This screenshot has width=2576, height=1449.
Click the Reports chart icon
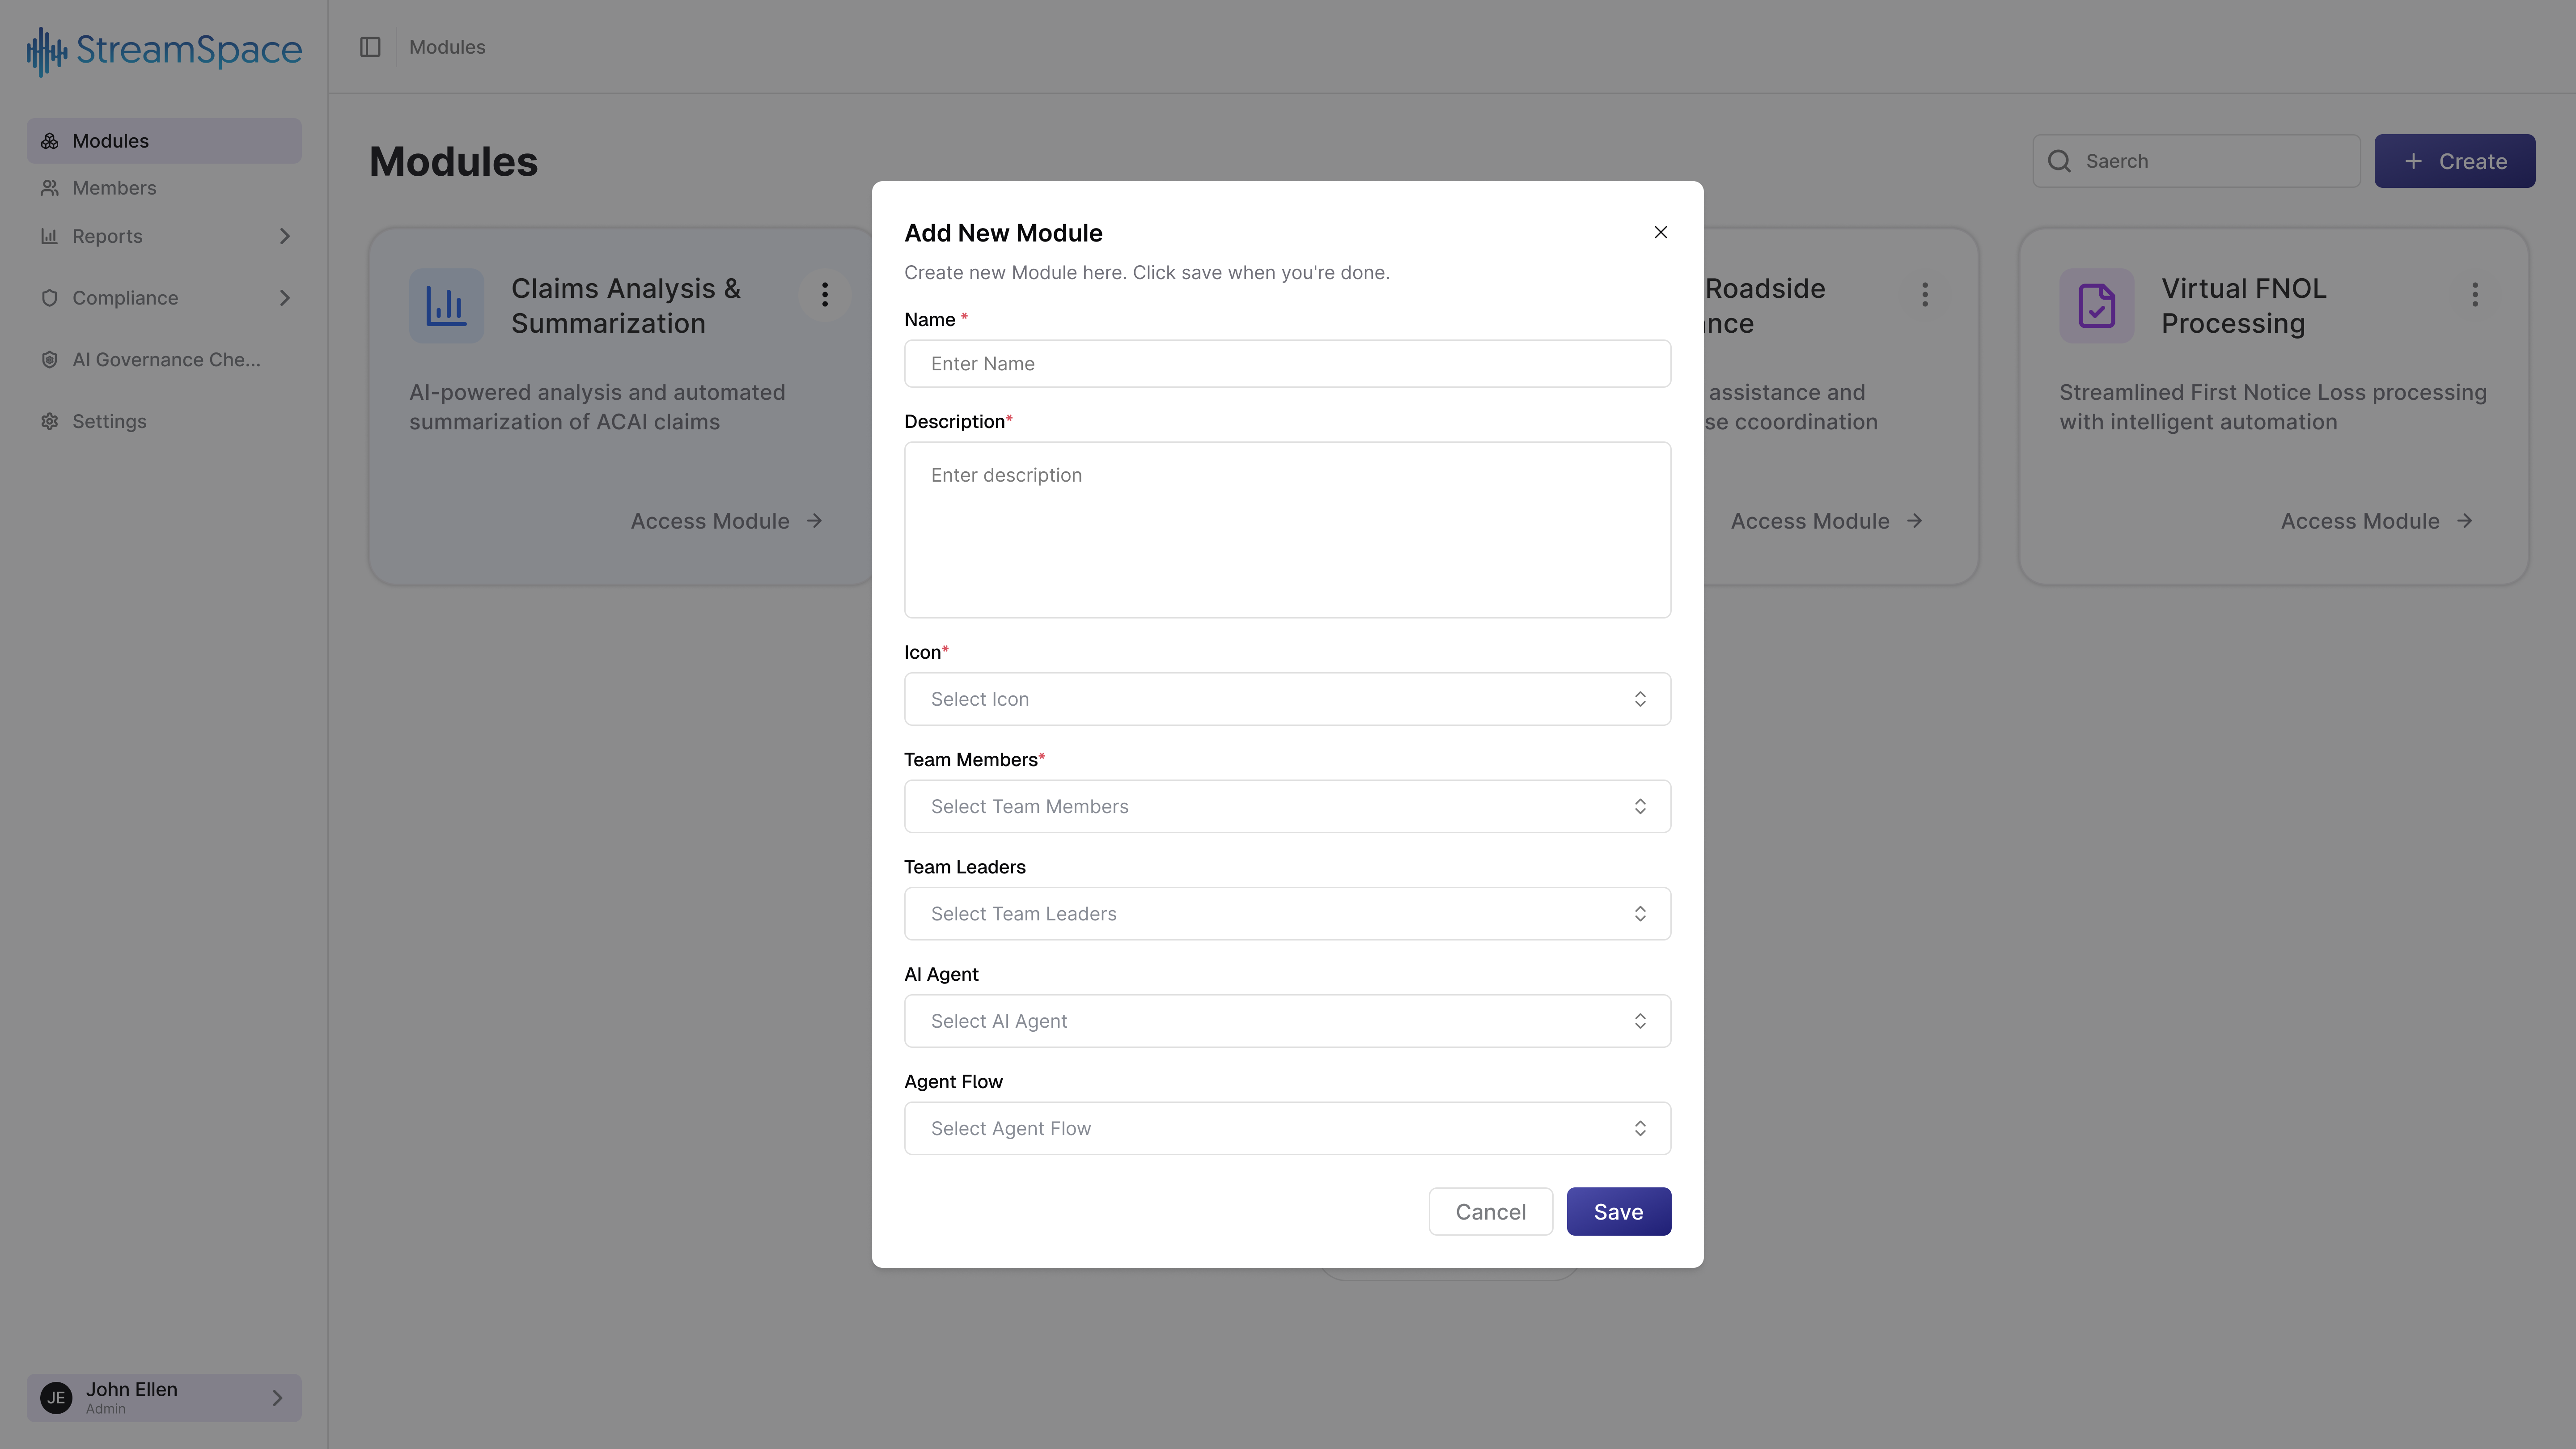pyautogui.click(x=49, y=236)
